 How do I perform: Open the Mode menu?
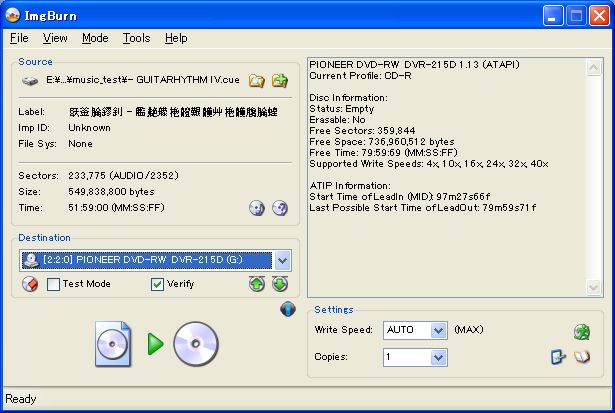95,38
